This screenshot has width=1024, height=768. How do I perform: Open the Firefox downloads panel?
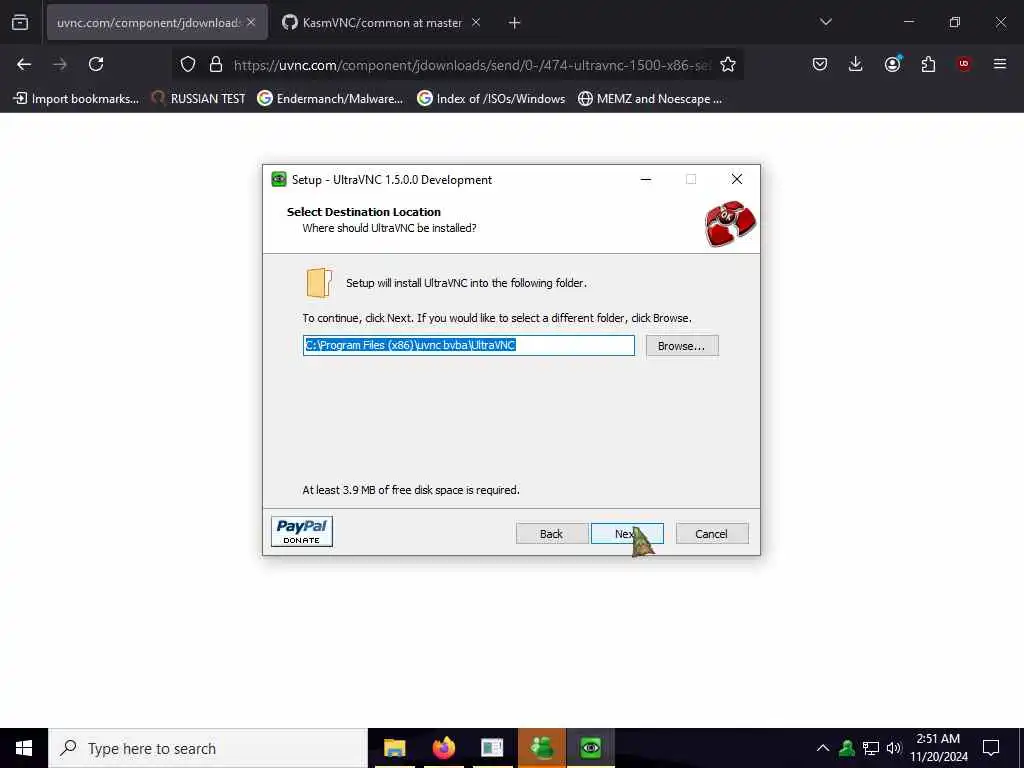[856, 64]
